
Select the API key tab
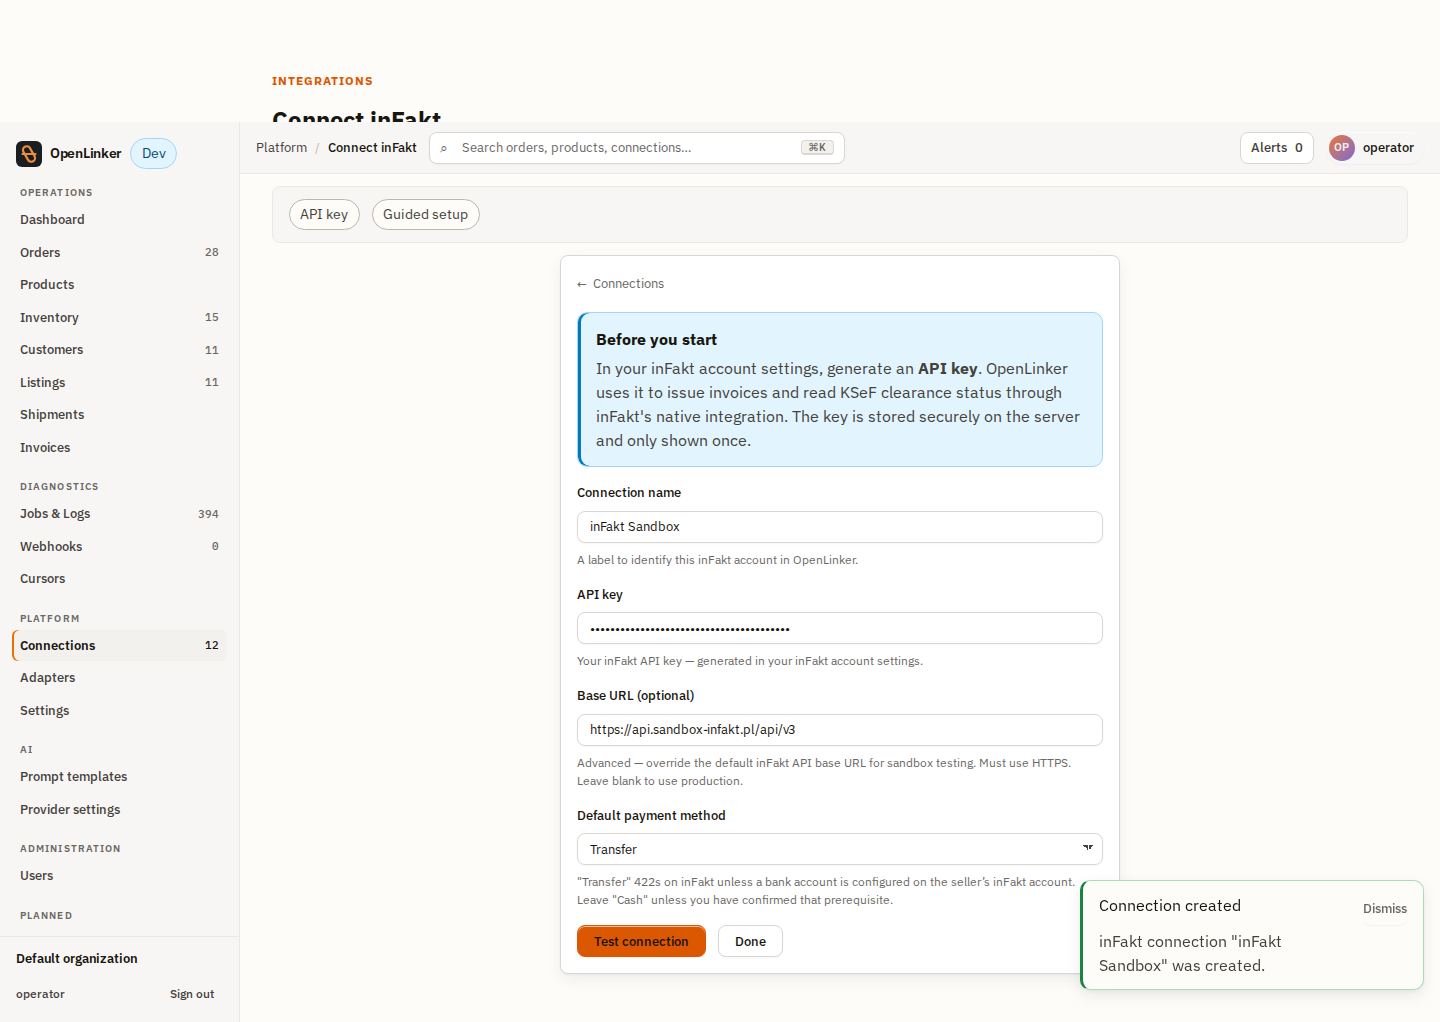tap(324, 214)
